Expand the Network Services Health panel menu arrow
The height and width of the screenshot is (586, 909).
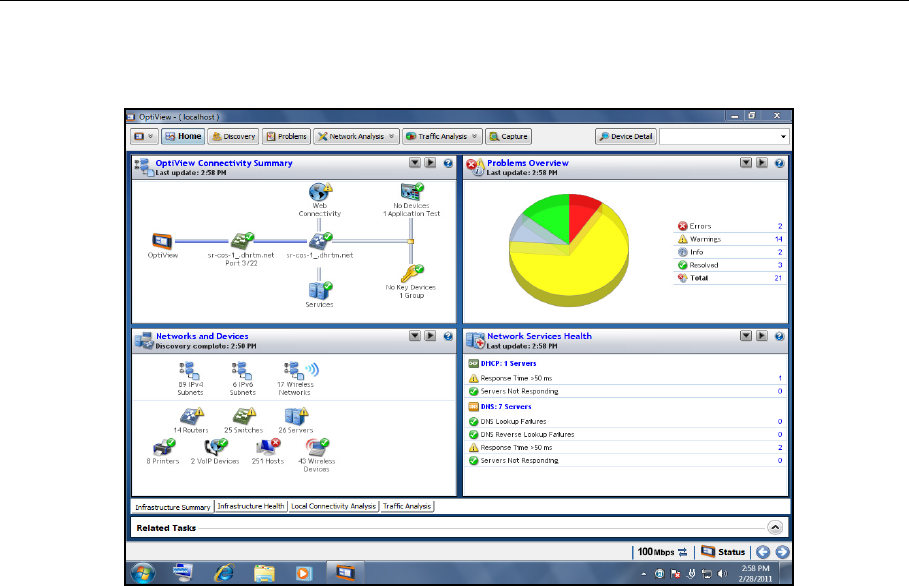pos(746,336)
